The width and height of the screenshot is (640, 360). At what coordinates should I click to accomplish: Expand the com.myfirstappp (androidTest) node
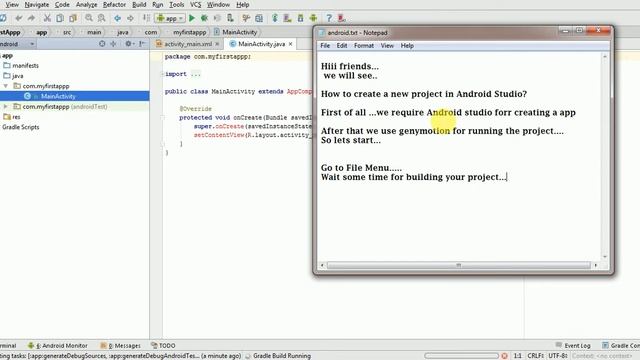pos(6,107)
